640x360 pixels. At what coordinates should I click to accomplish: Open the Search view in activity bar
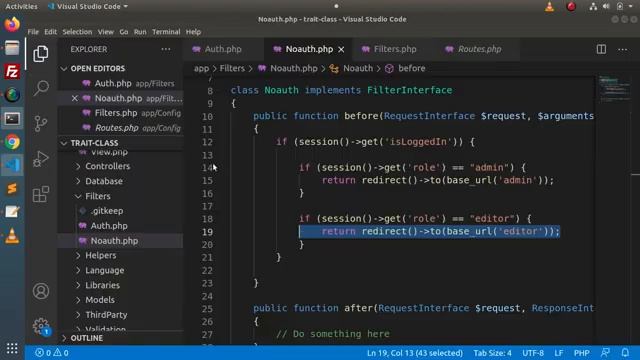click(x=41, y=88)
